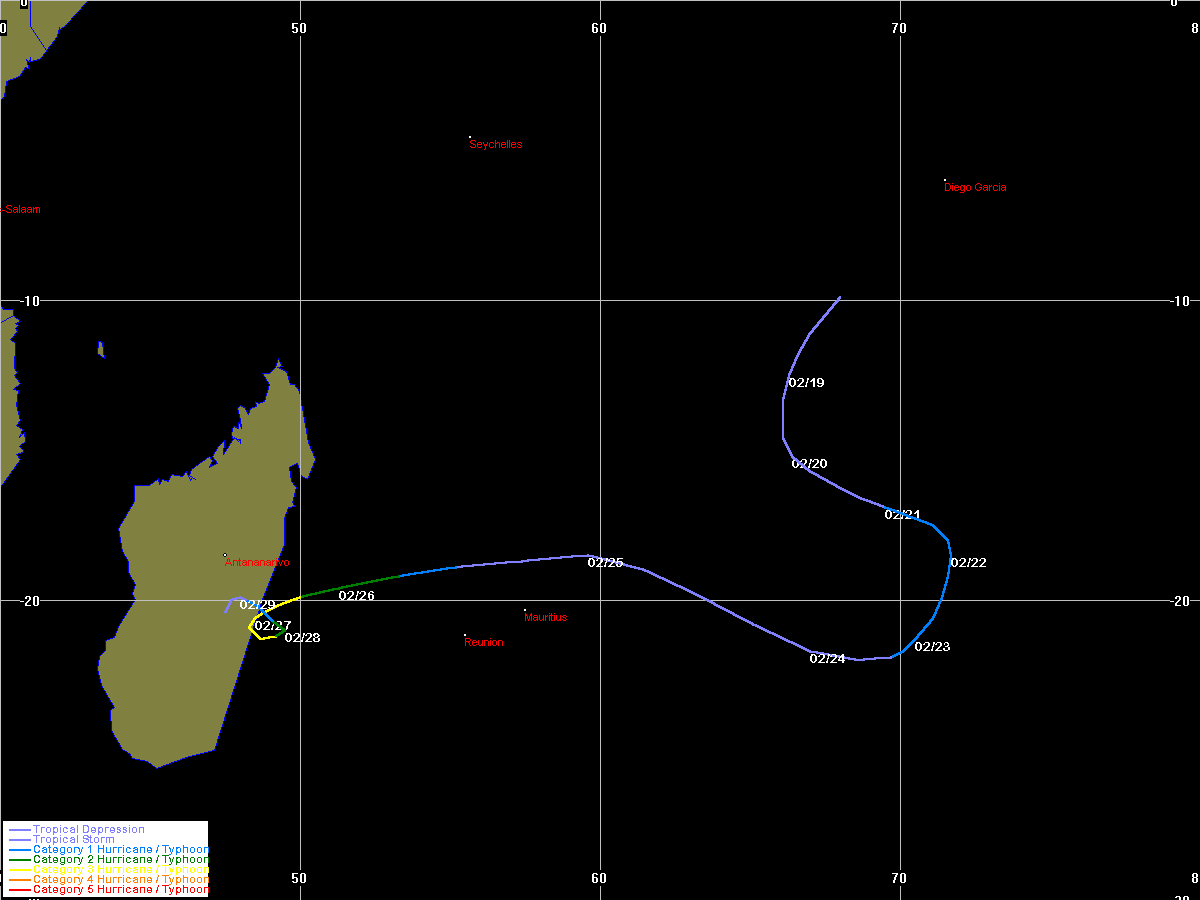Select the Reunion location label

click(x=484, y=643)
